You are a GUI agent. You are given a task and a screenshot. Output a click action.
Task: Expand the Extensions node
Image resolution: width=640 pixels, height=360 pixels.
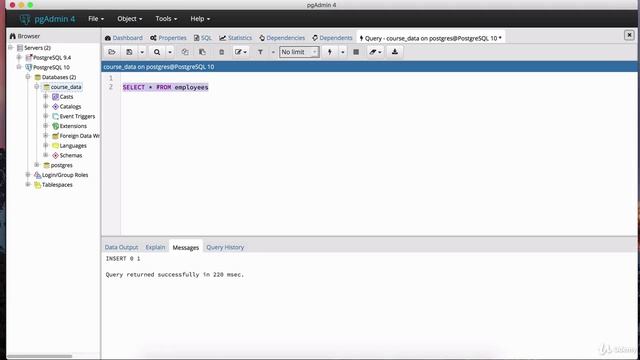coord(46,126)
